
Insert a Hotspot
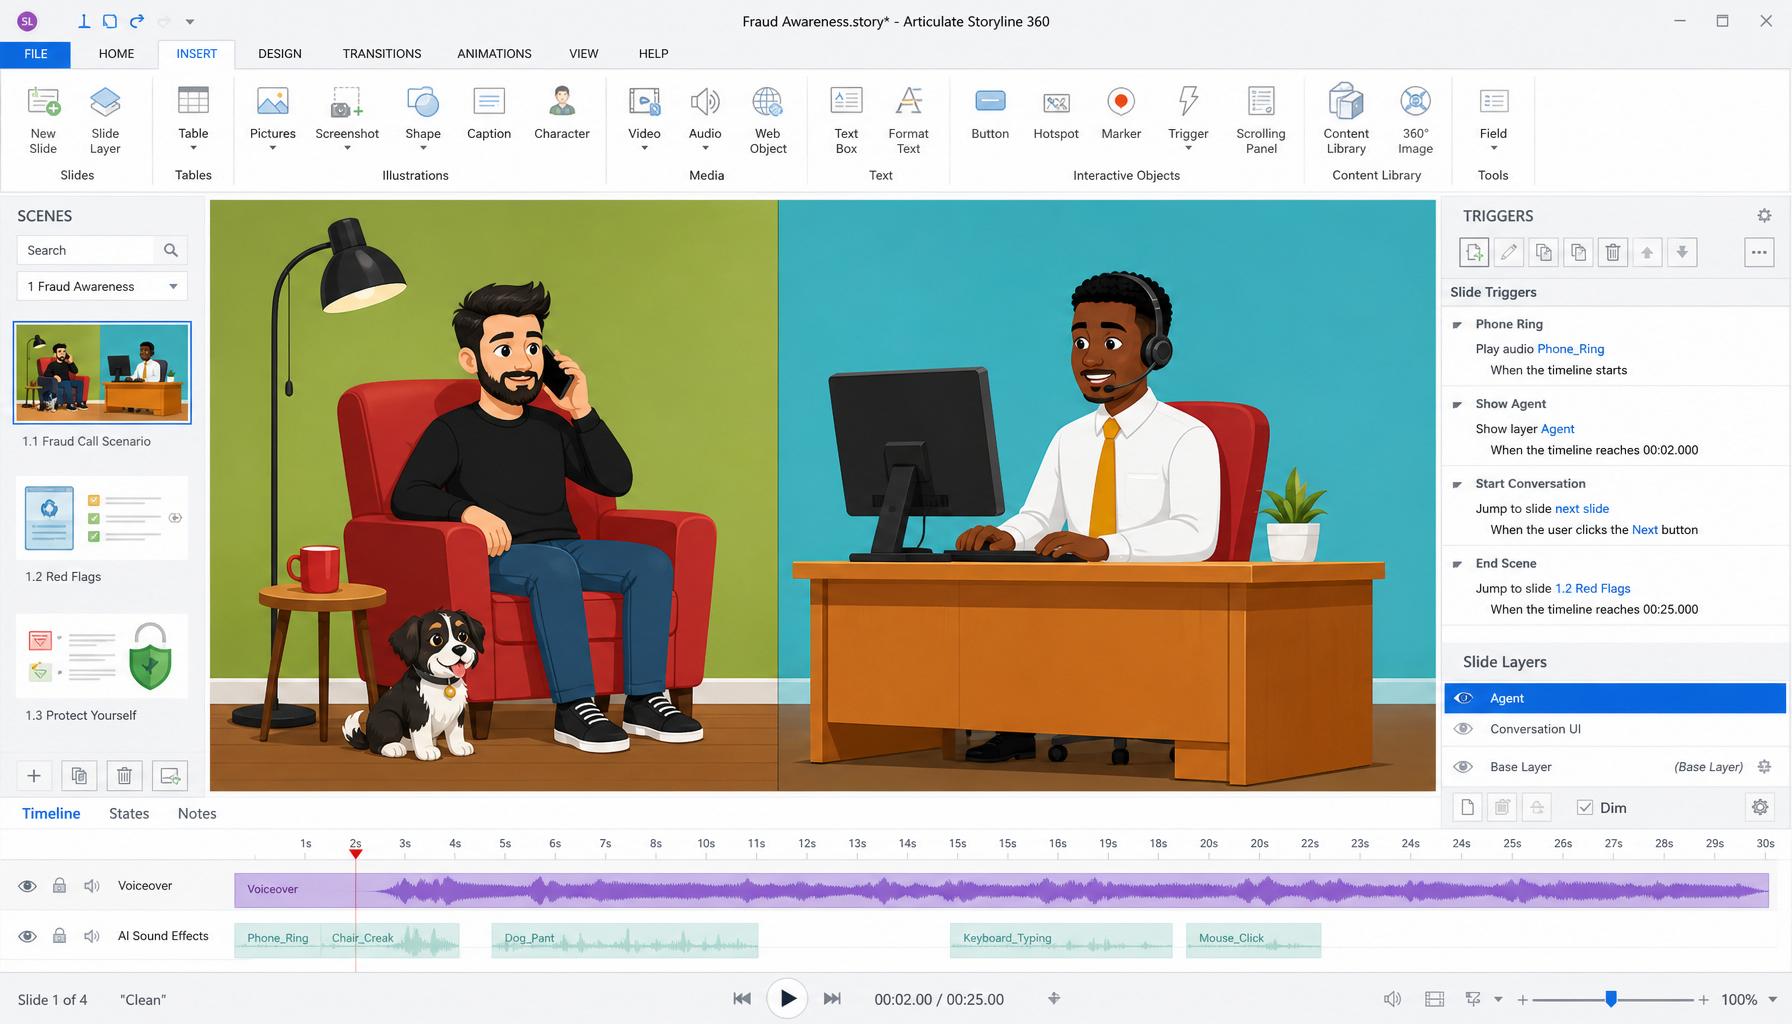pos(1056,112)
